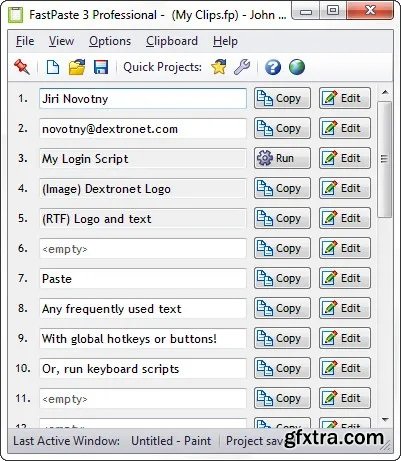Click the With global hotkeys or buttons! field
401x461 pixels.
[143, 339]
